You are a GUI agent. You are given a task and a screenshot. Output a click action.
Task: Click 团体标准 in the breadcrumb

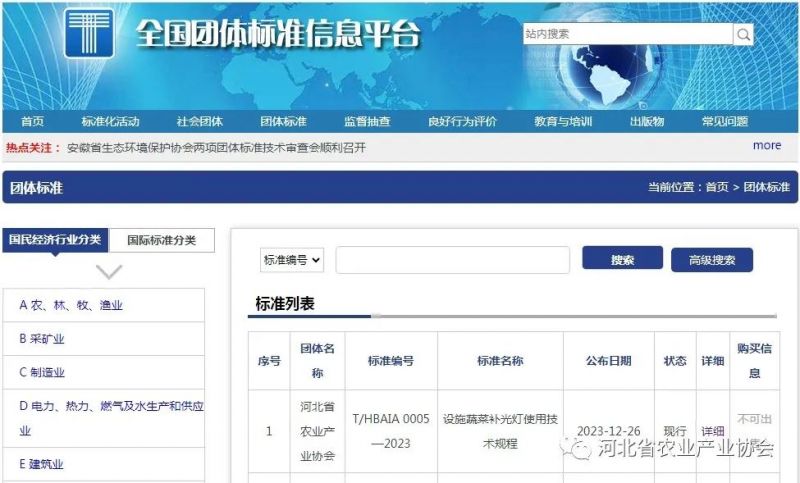[x=766, y=187]
